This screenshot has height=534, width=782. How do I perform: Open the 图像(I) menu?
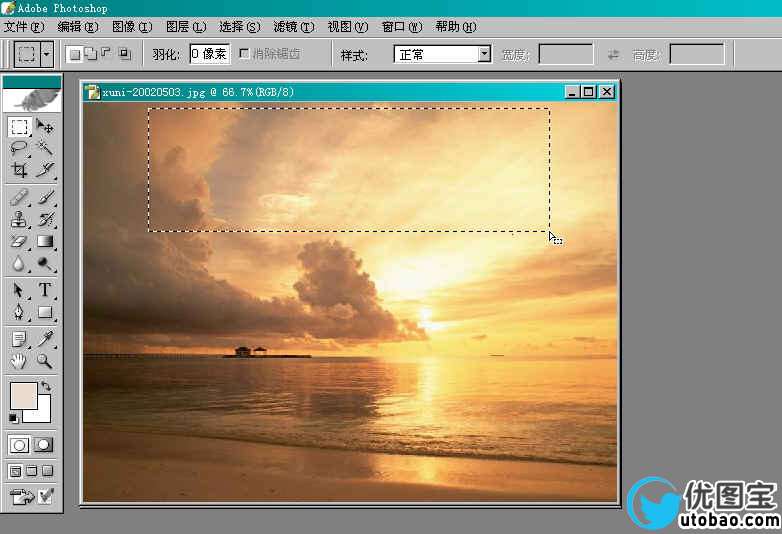132,26
